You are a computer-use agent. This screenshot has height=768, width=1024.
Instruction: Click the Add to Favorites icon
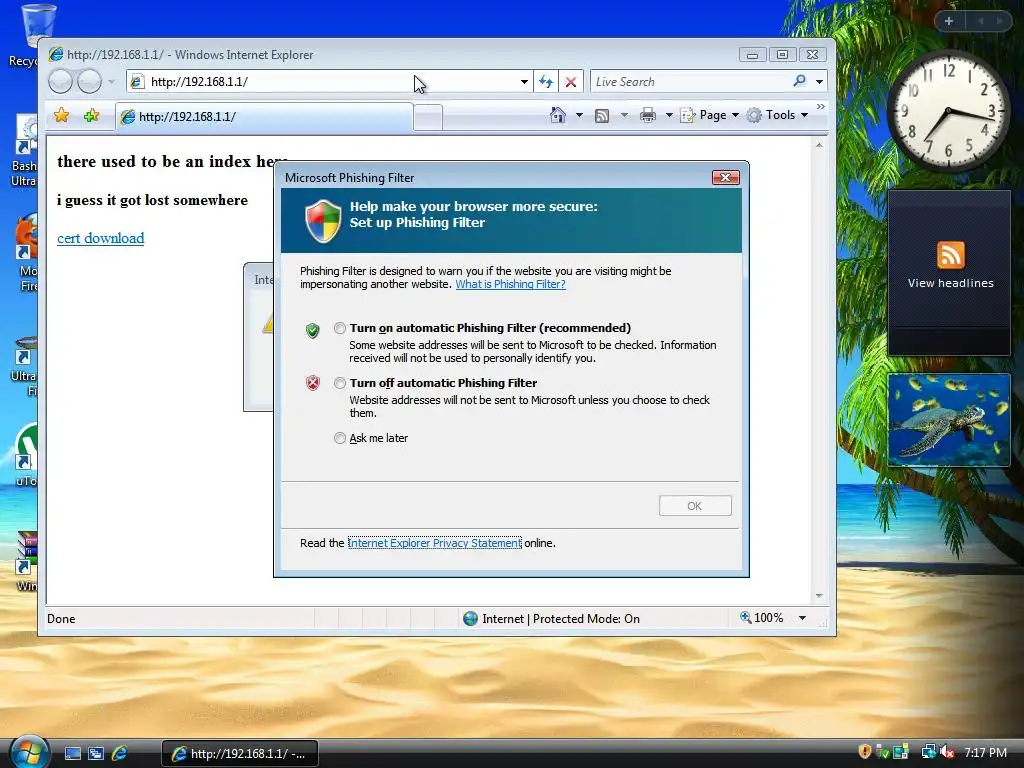tap(91, 116)
